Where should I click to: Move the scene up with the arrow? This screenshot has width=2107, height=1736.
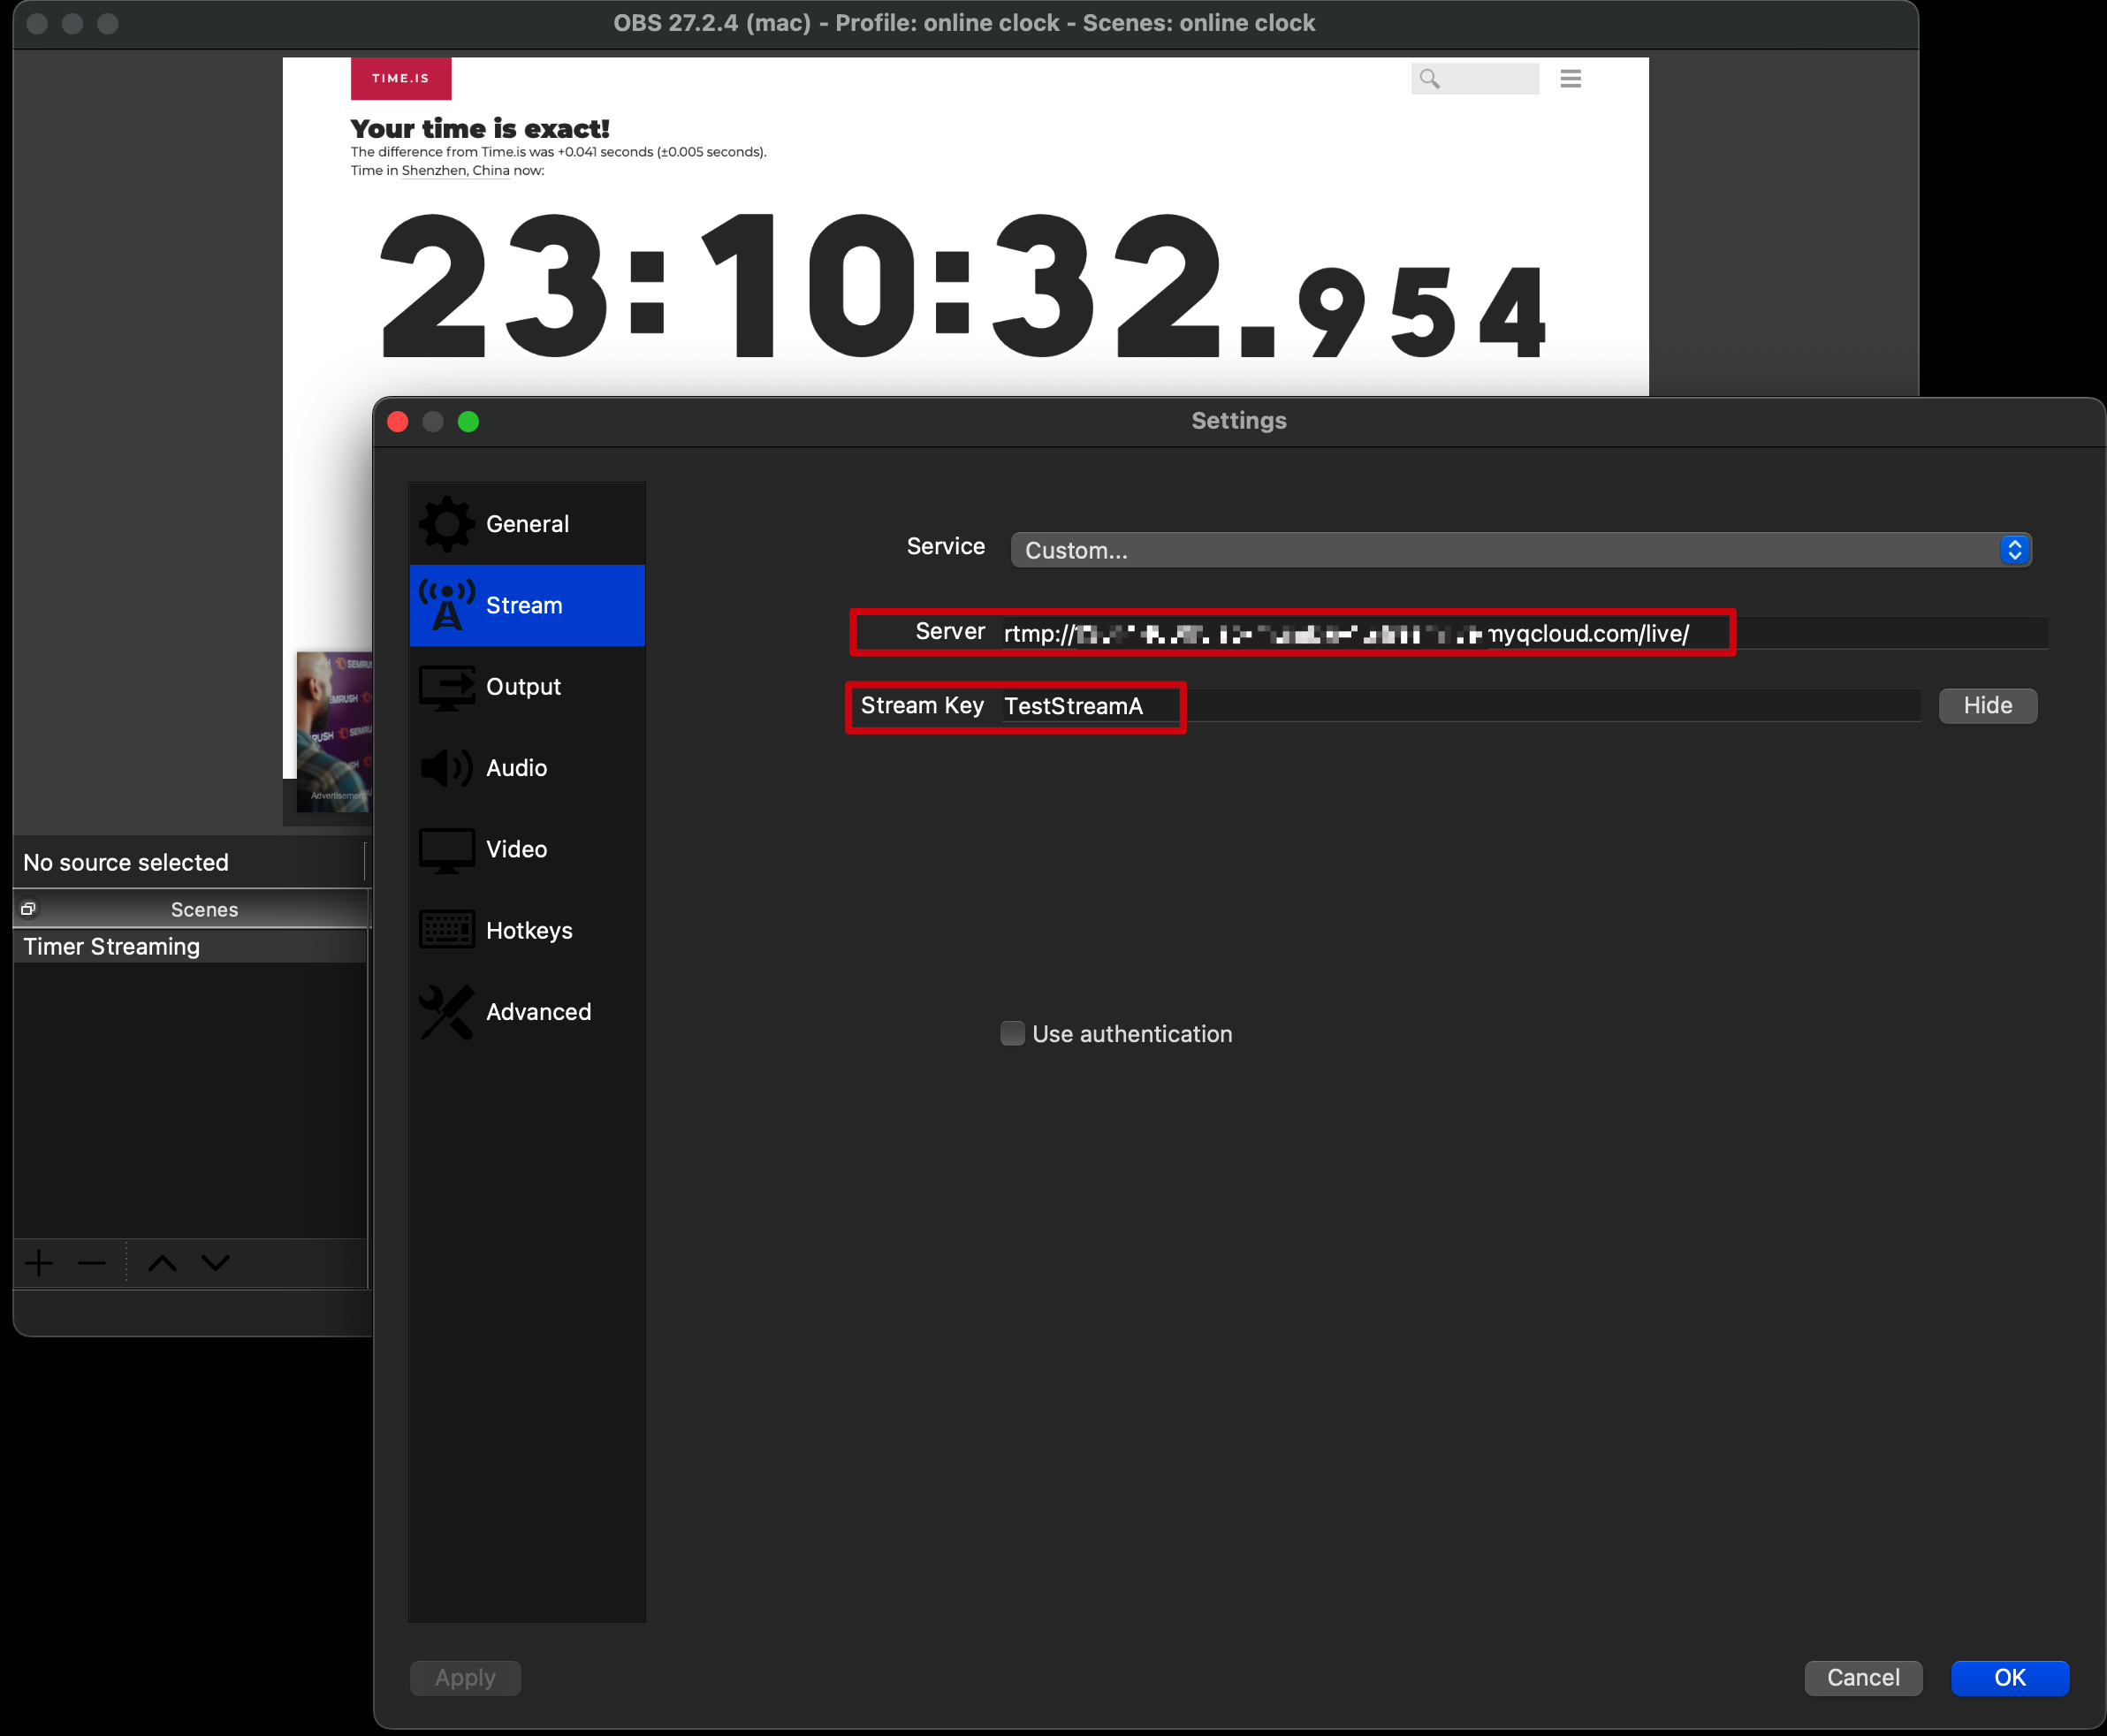(x=162, y=1263)
